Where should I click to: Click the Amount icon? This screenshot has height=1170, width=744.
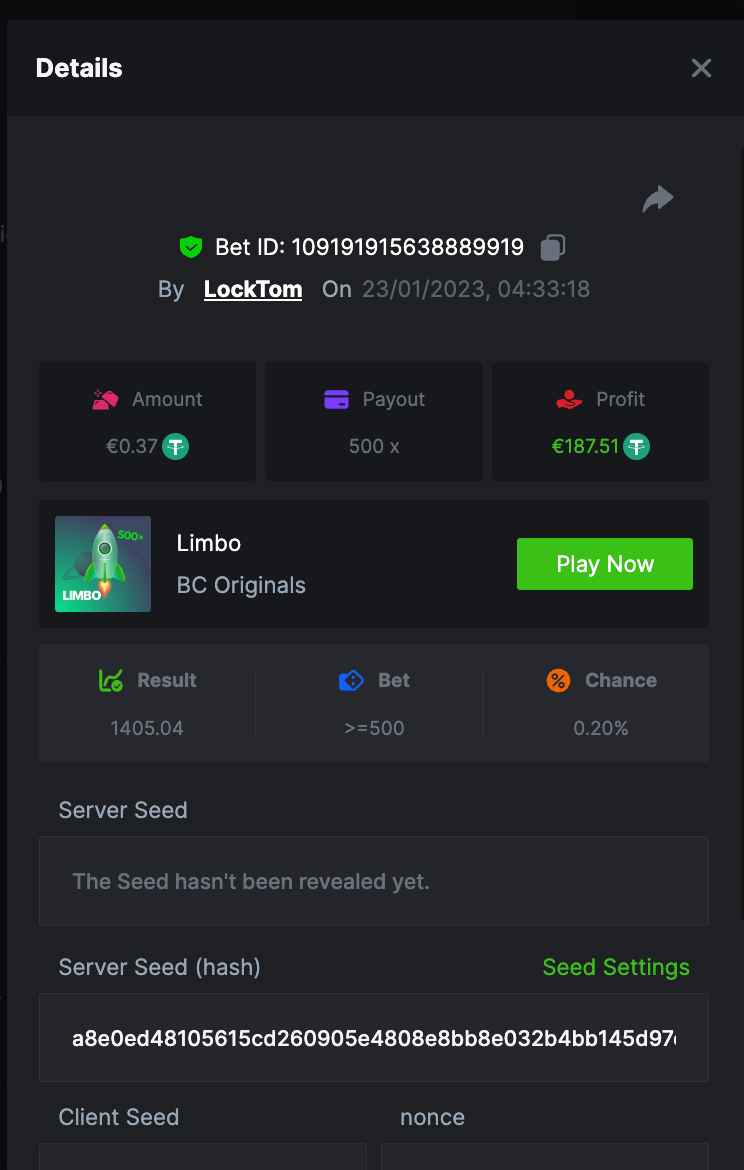pos(106,400)
